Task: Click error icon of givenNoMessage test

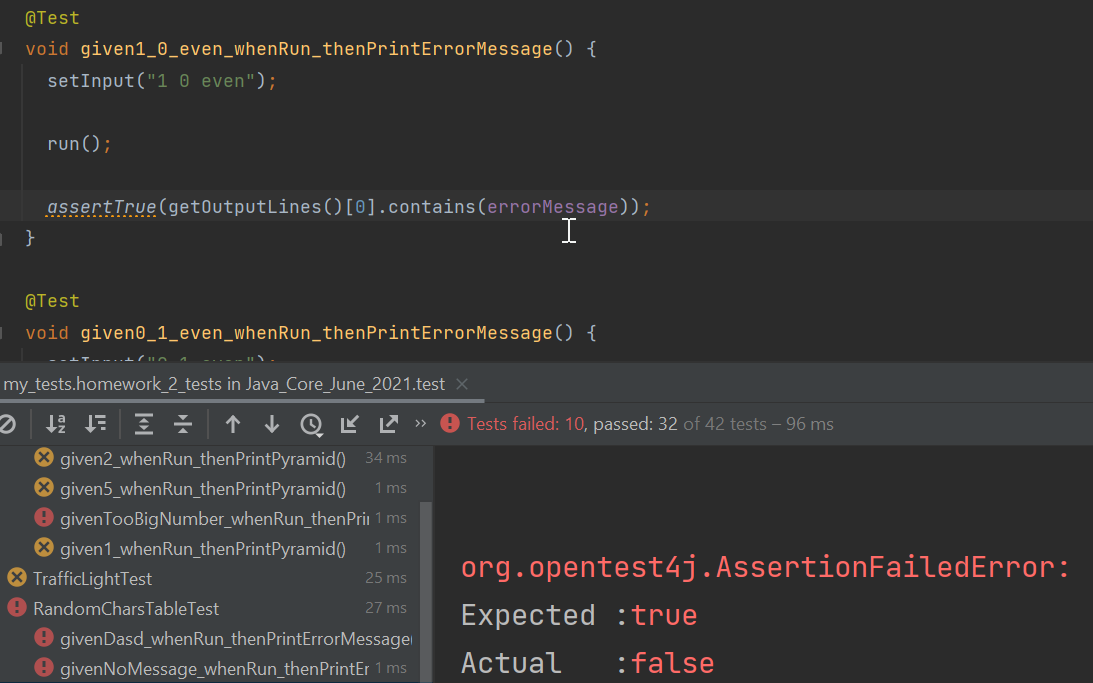Action: (x=44, y=667)
